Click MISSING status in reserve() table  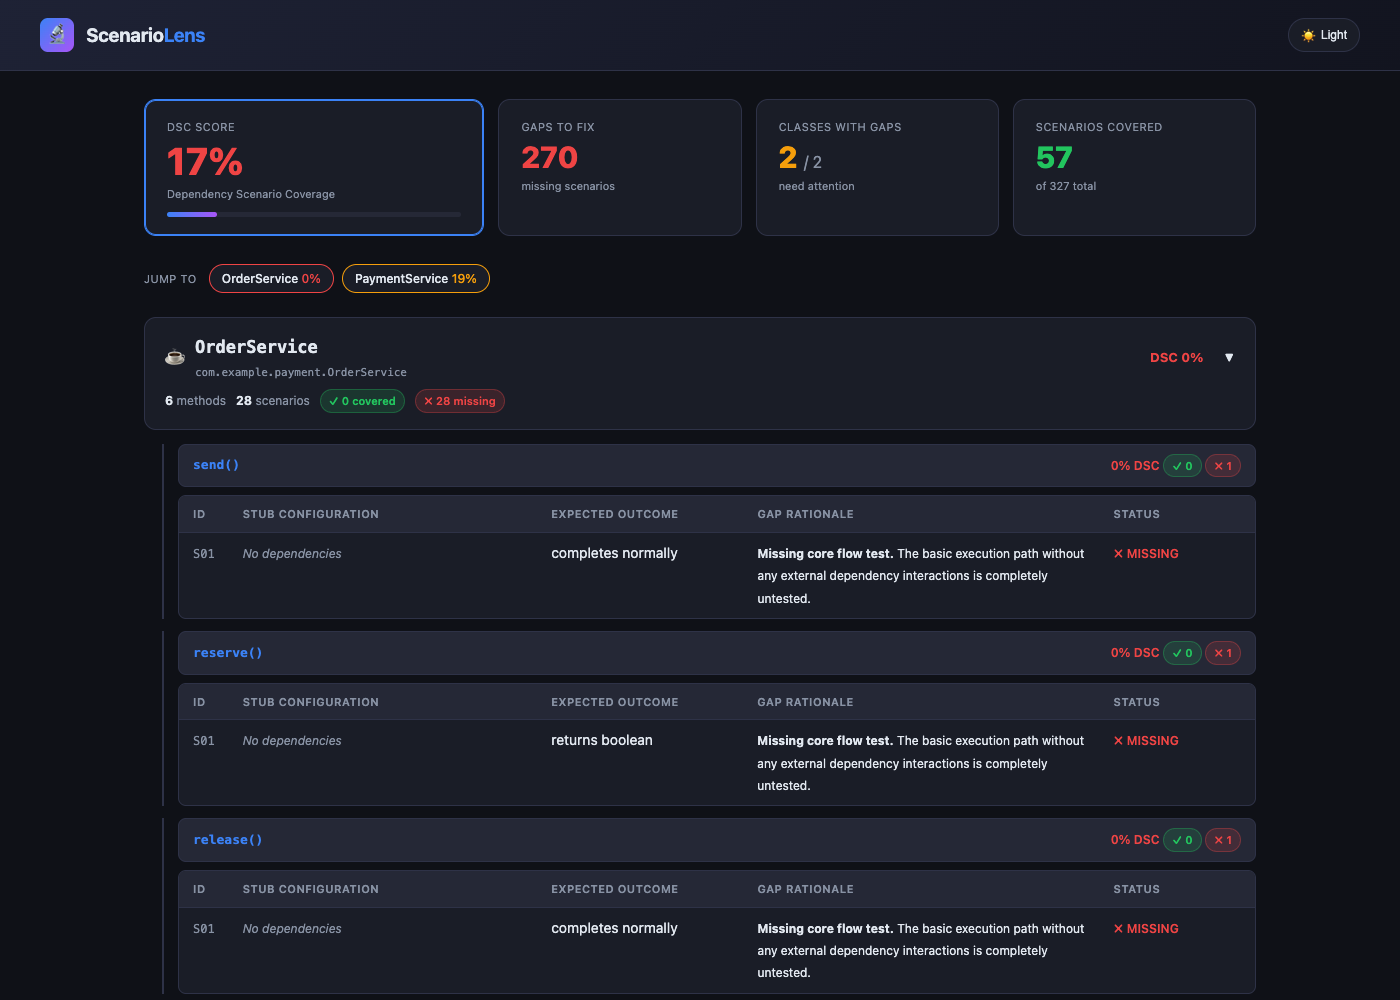(x=1146, y=741)
